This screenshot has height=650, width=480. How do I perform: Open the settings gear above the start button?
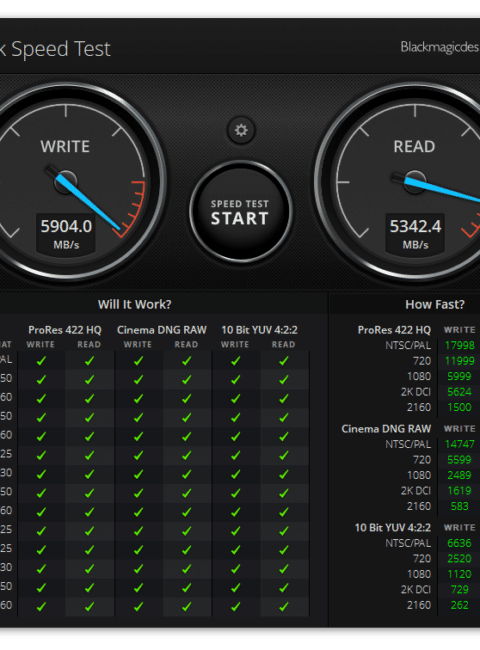tap(241, 131)
